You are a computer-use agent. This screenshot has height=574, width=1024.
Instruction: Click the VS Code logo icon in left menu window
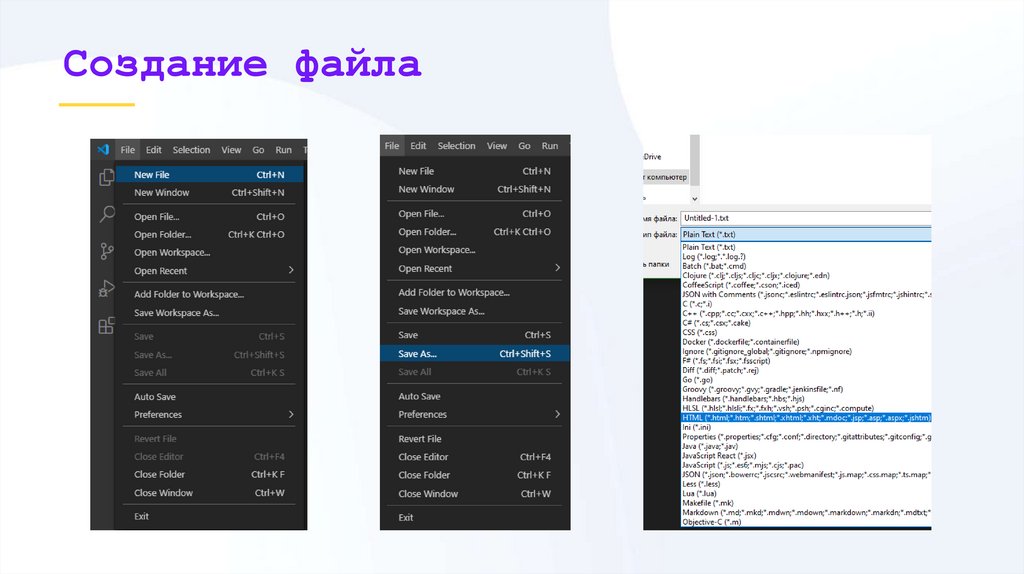(103, 150)
